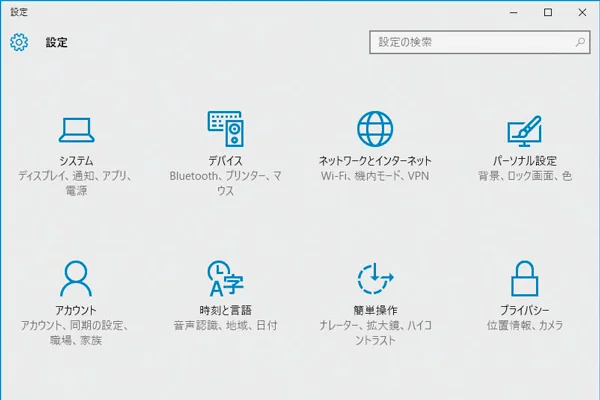Open the アカウント person icon
The image size is (600, 400).
[x=76, y=278]
